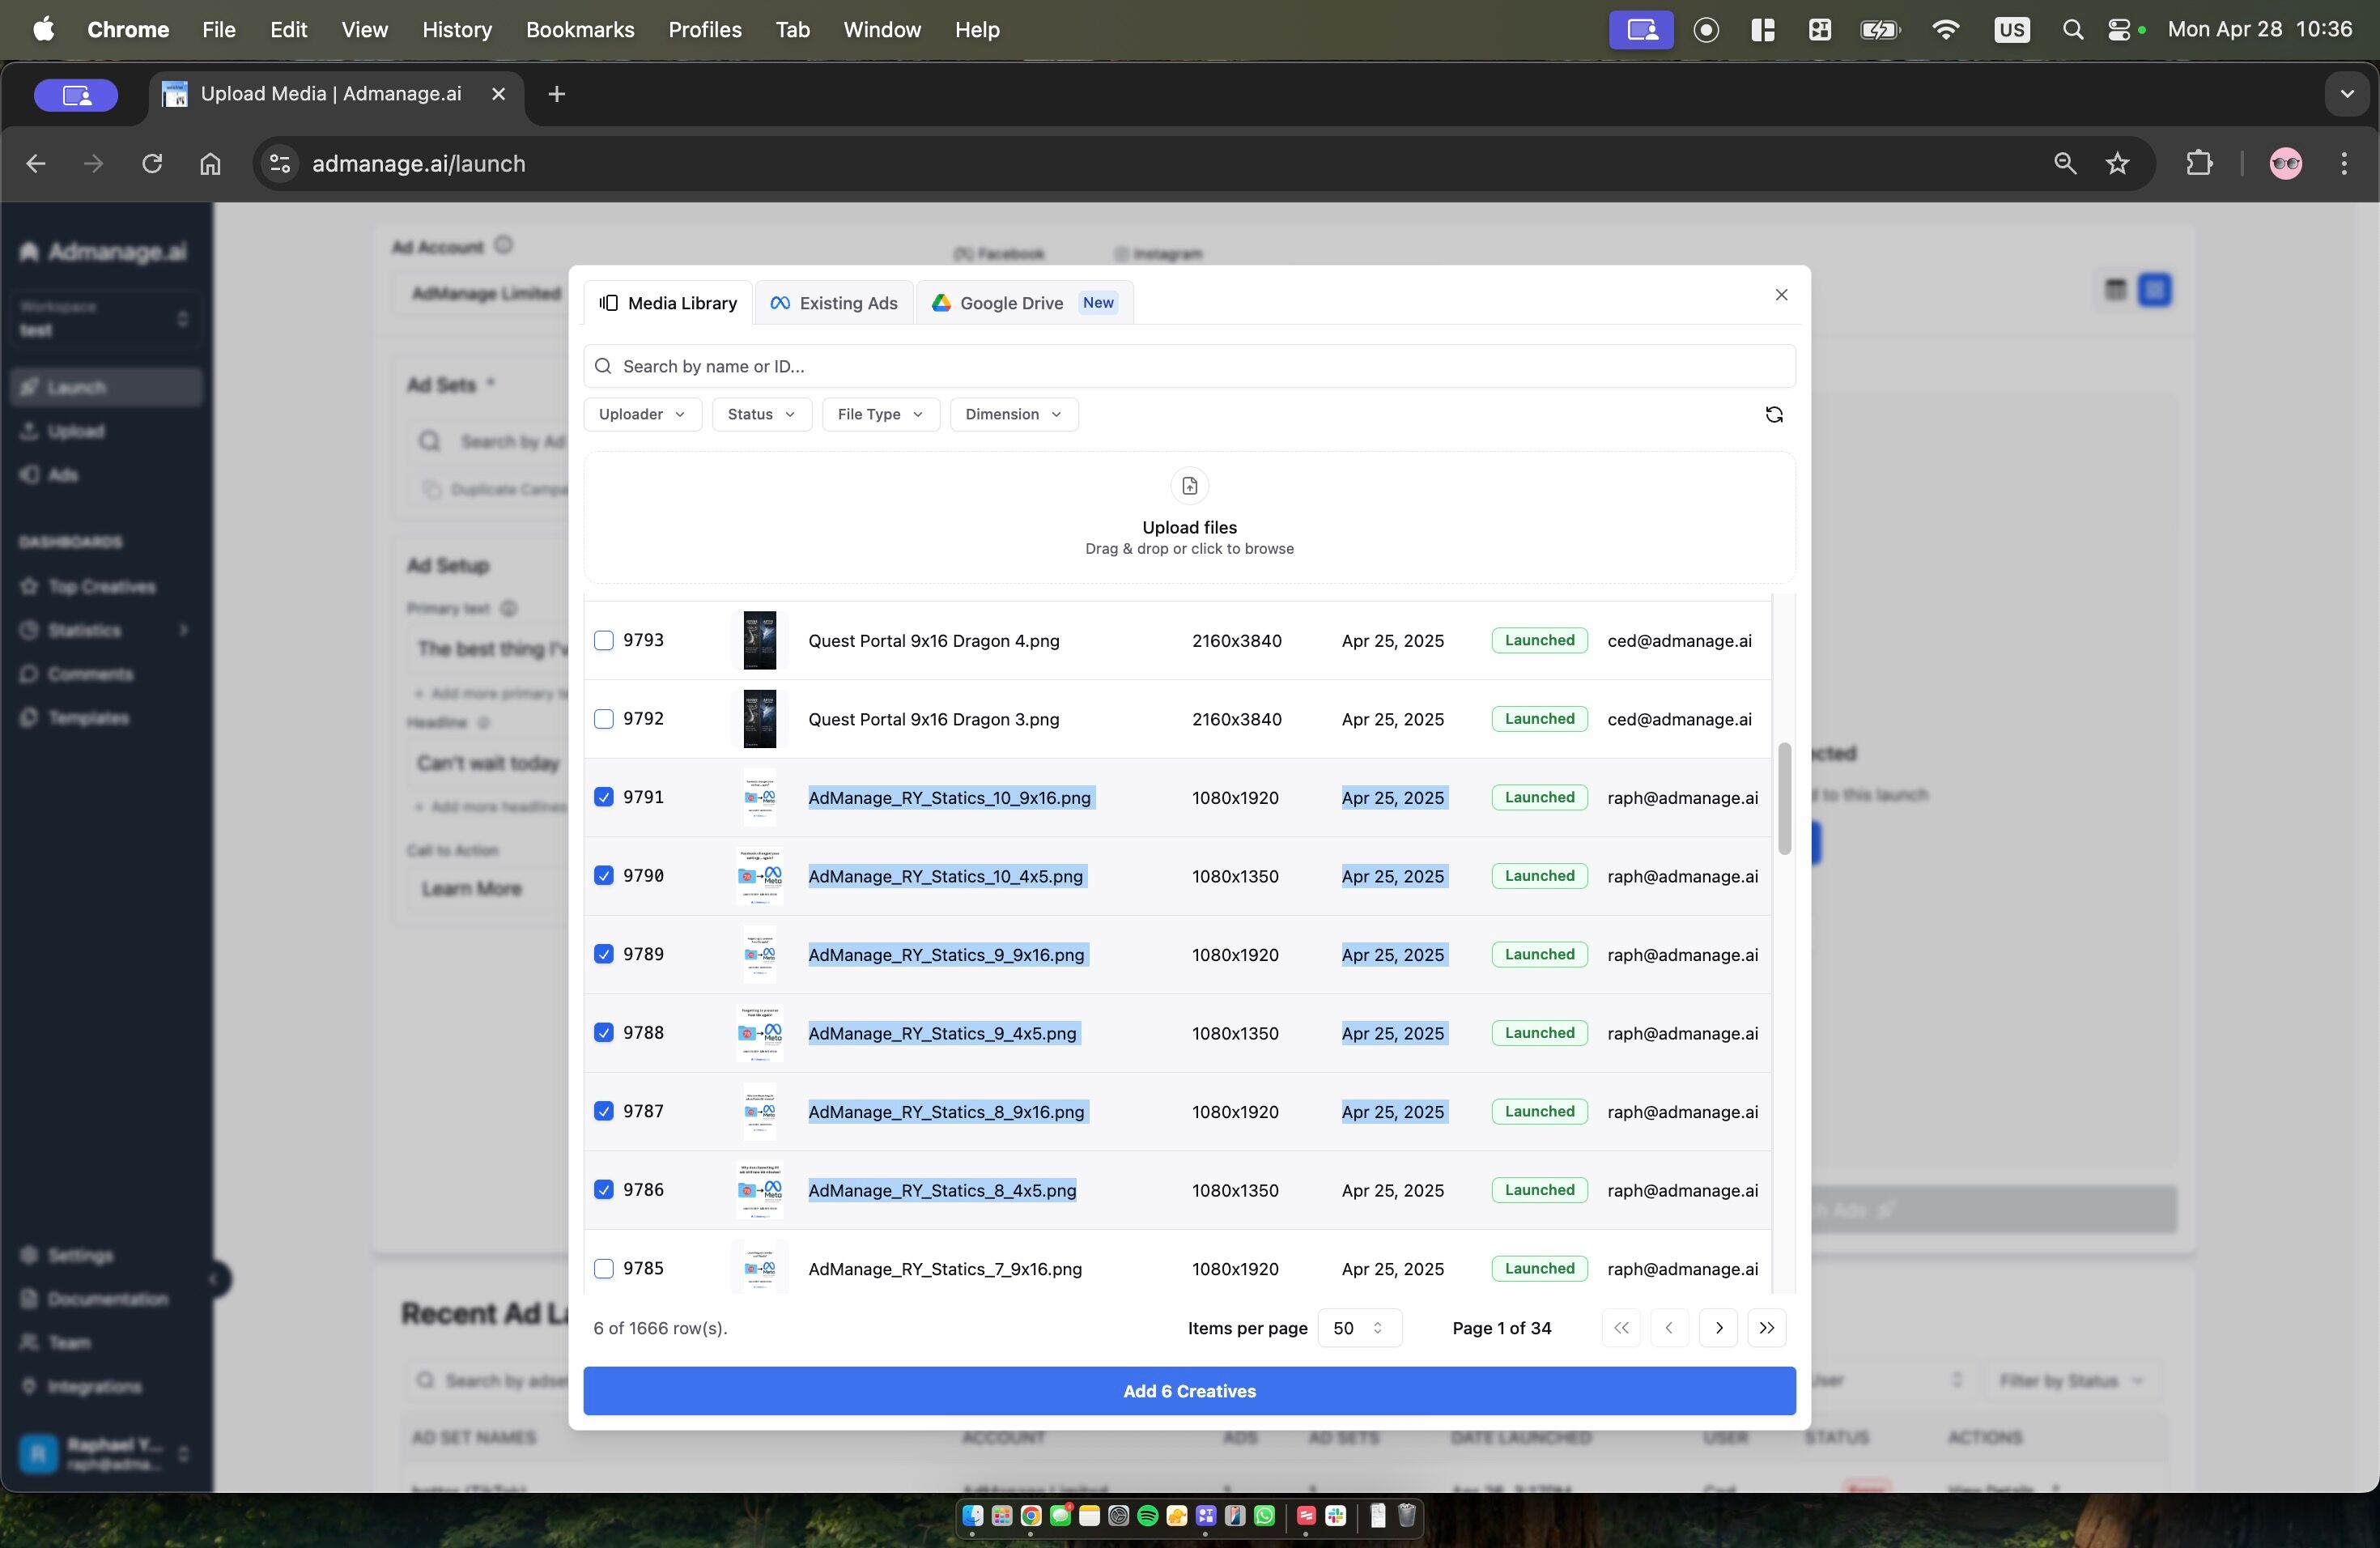Click the Add 6 Creatives button
Viewport: 2380px width, 1548px height.
pyautogui.click(x=1189, y=1391)
